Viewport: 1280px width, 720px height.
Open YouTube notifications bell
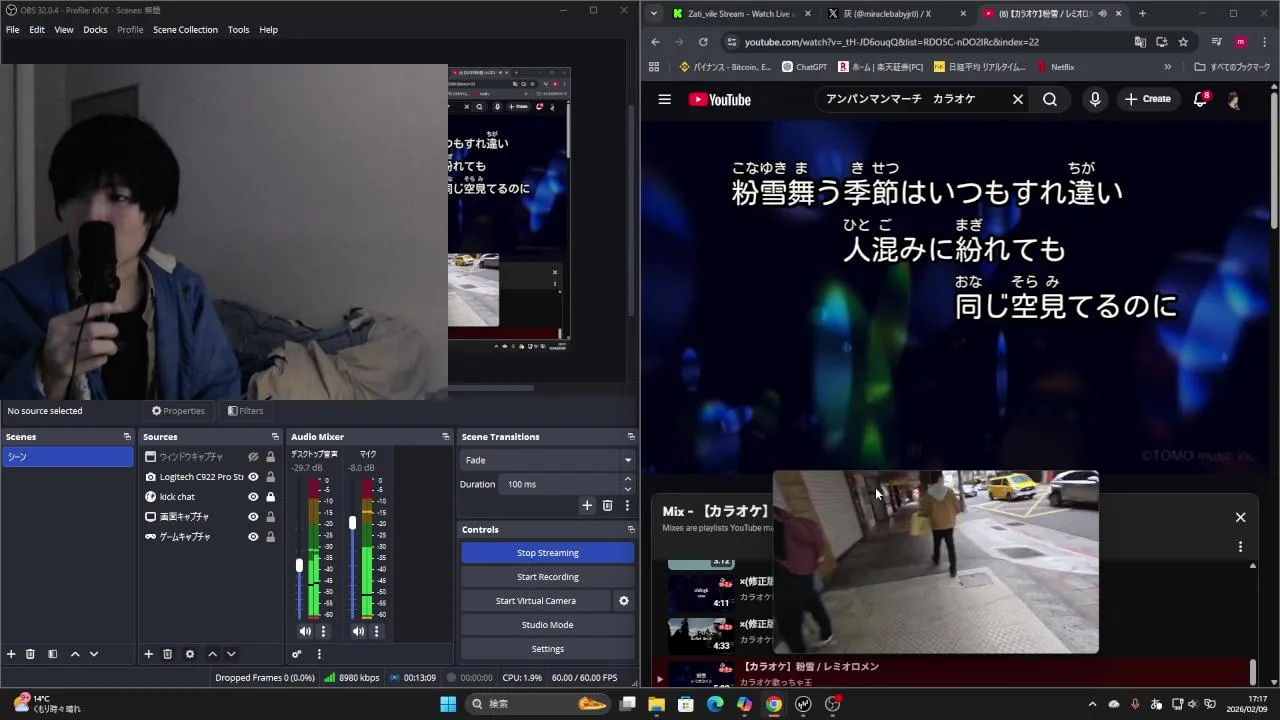pyautogui.click(x=1201, y=99)
